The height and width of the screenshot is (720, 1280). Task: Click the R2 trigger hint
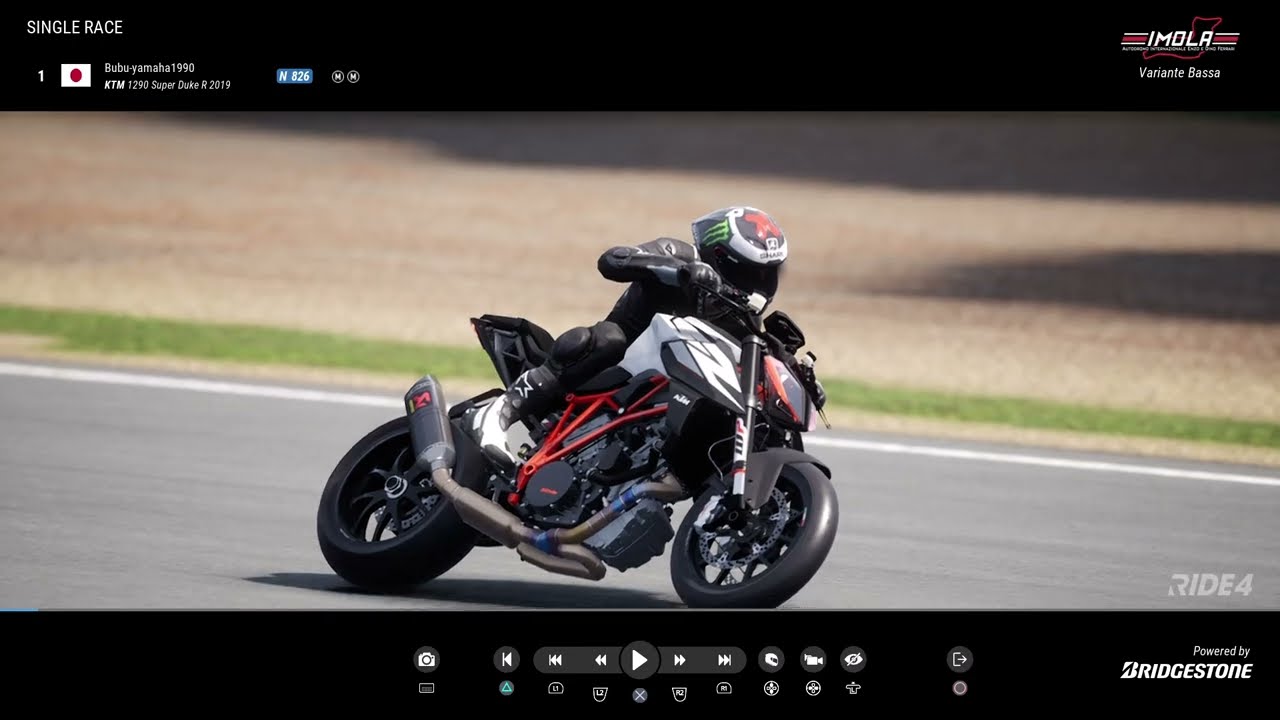tap(680, 693)
